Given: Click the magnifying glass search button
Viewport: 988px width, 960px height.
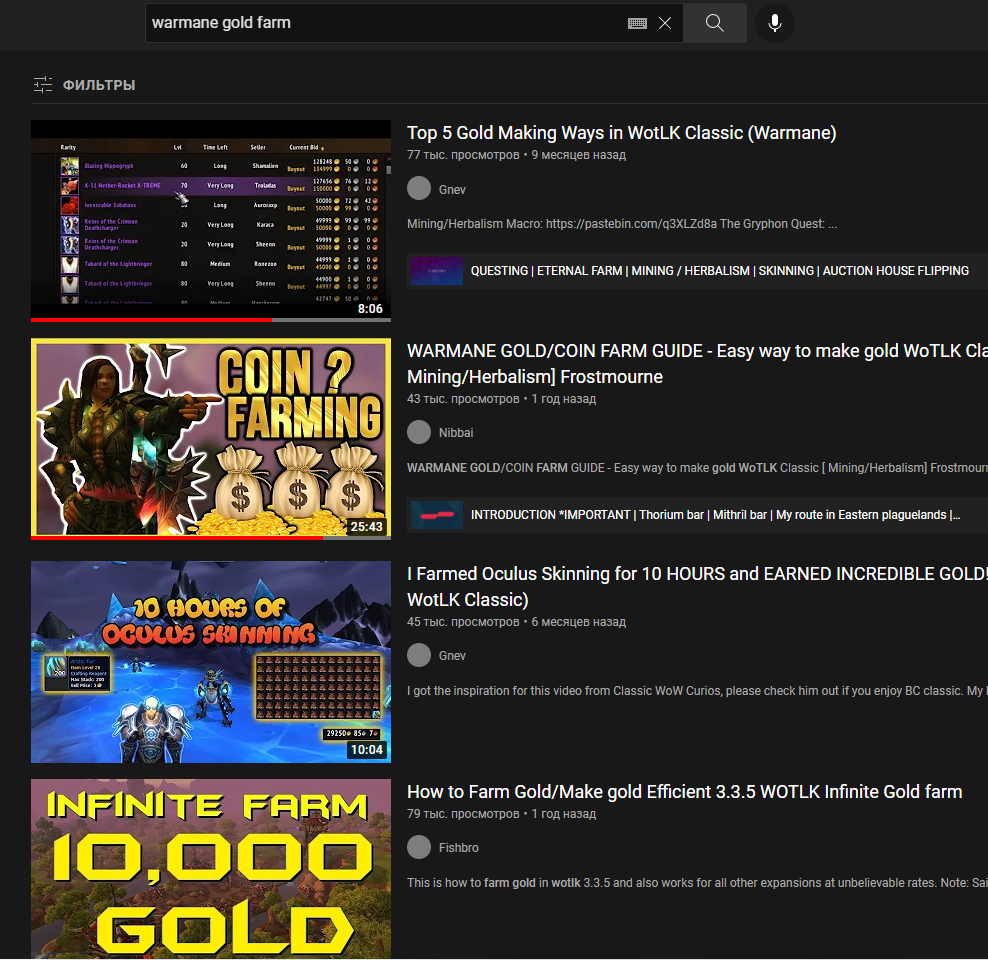Looking at the screenshot, I should (714, 23).
